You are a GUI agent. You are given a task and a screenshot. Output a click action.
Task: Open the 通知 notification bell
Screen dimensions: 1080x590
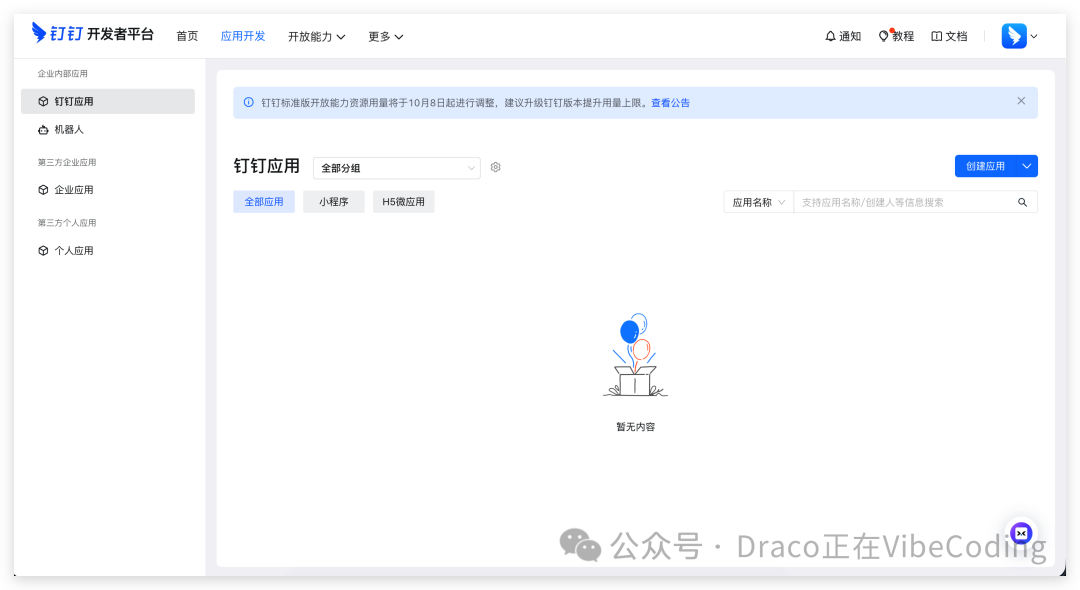click(842, 35)
